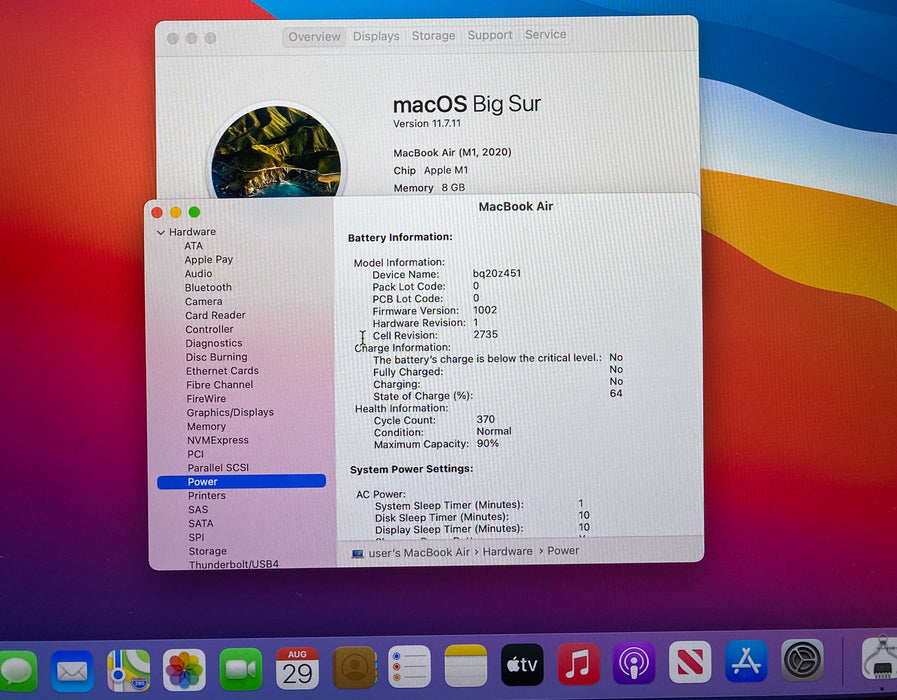Click the Firmware Version value 1002
Viewport: 897px width, 700px height.
pyautogui.click(x=485, y=310)
